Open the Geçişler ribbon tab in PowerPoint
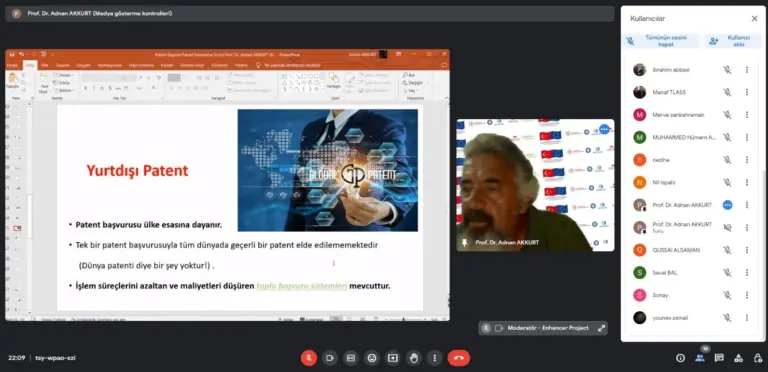 [84, 65]
